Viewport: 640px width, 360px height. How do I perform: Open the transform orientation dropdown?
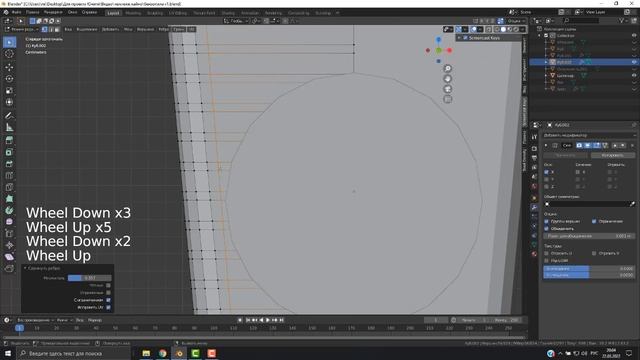[237, 21]
